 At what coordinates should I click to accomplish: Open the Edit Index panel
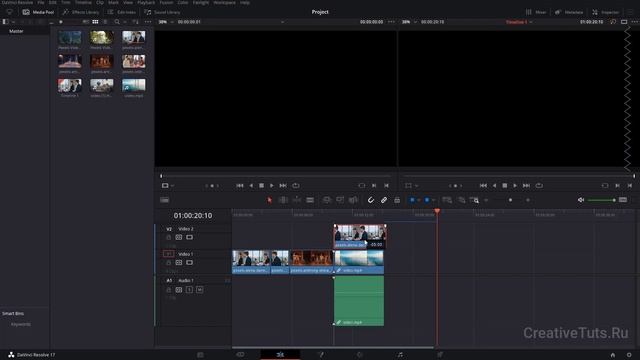[x=122, y=12]
